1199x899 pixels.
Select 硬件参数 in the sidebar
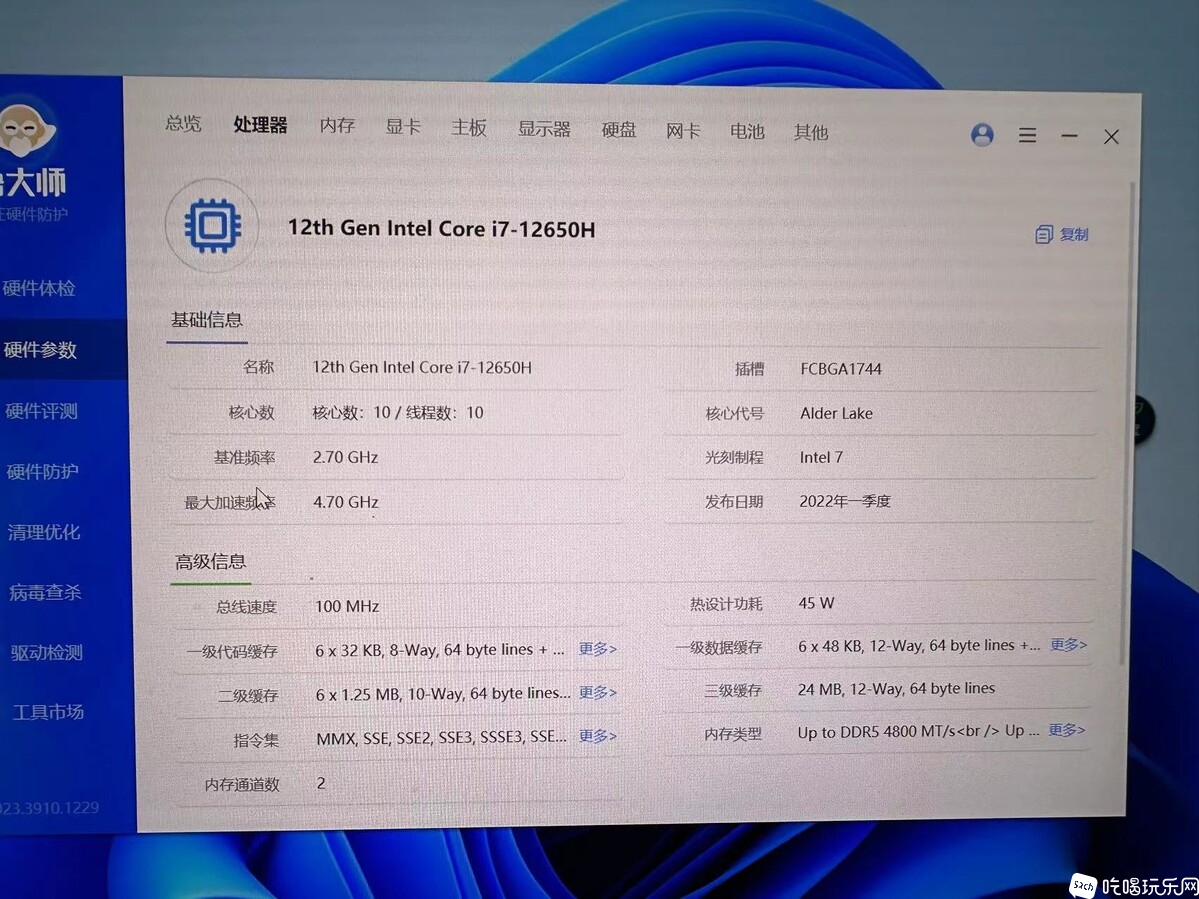[40, 349]
